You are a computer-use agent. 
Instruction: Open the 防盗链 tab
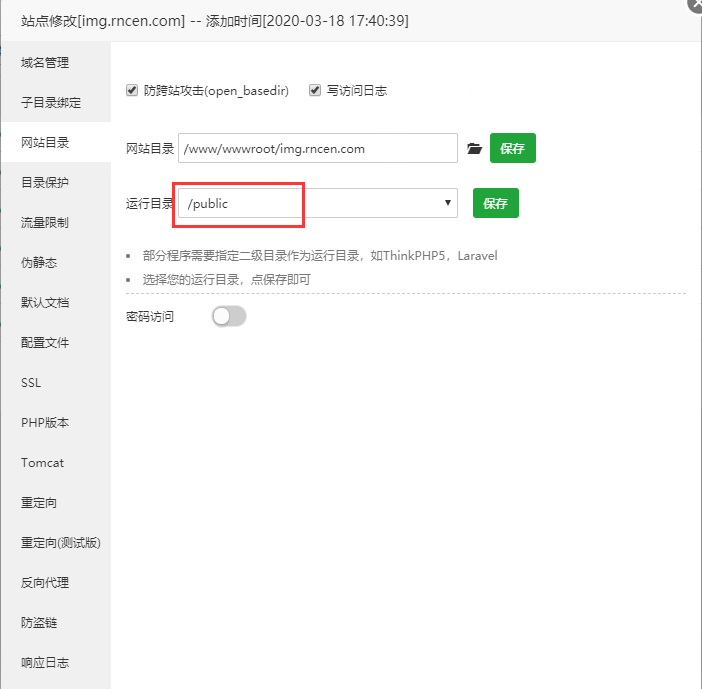tap(56, 622)
